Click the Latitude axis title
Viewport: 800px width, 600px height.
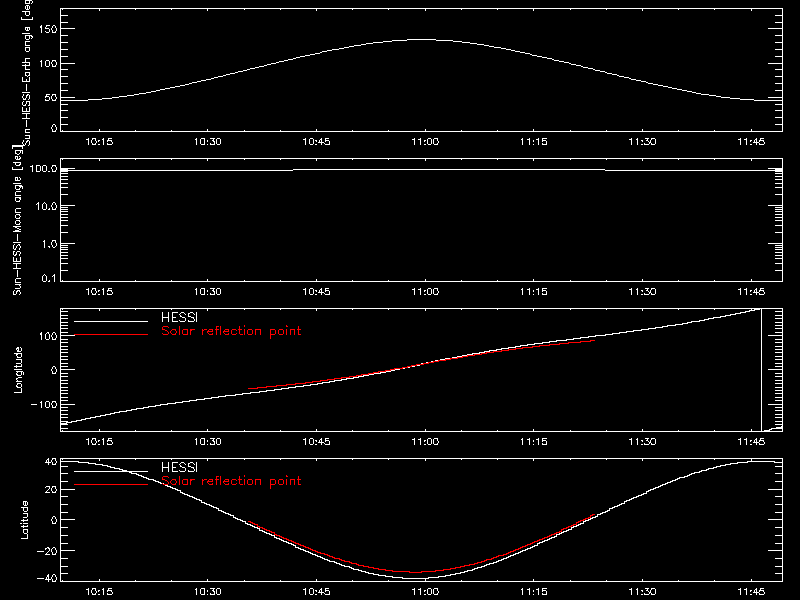24,520
